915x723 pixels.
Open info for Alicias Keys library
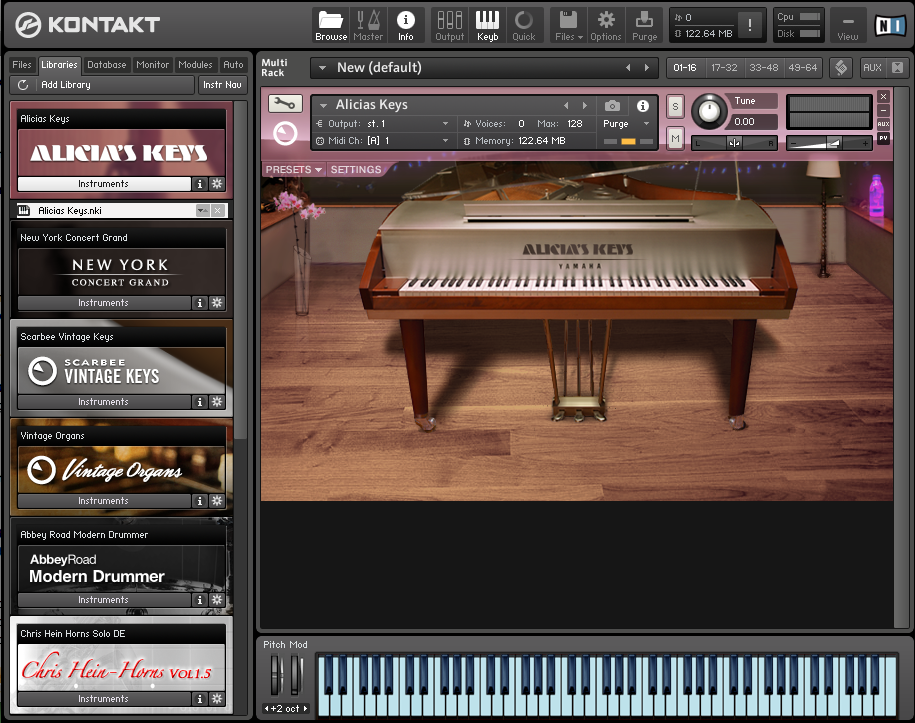click(x=200, y=184)
